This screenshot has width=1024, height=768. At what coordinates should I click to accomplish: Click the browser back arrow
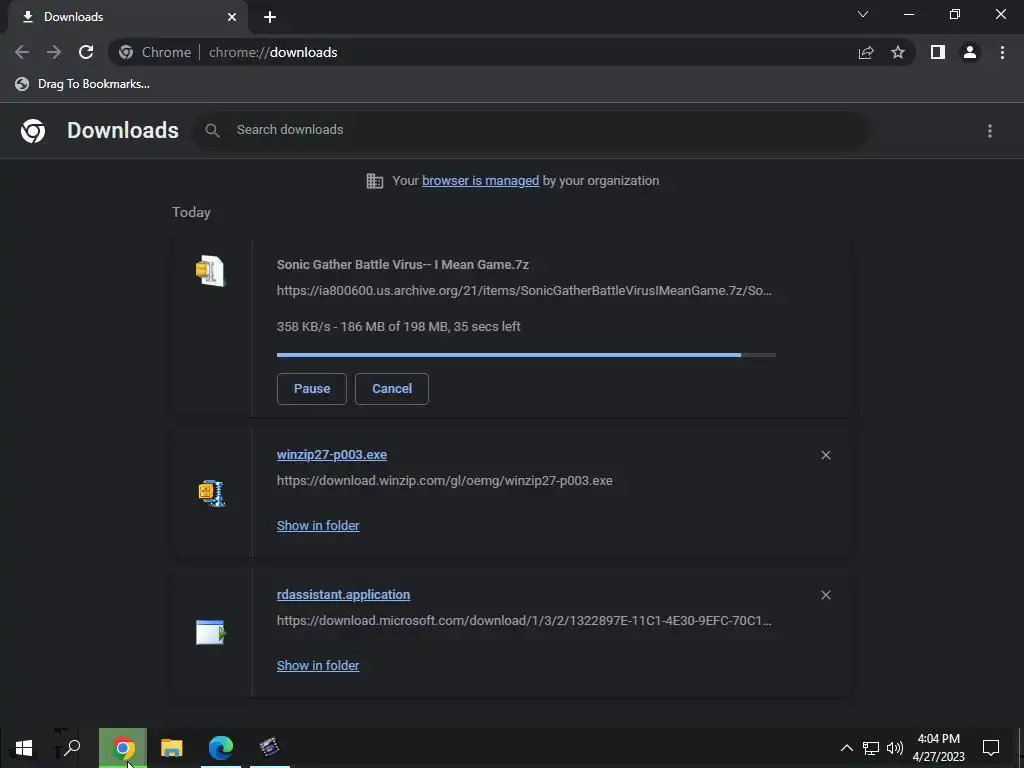coord(22,52)
